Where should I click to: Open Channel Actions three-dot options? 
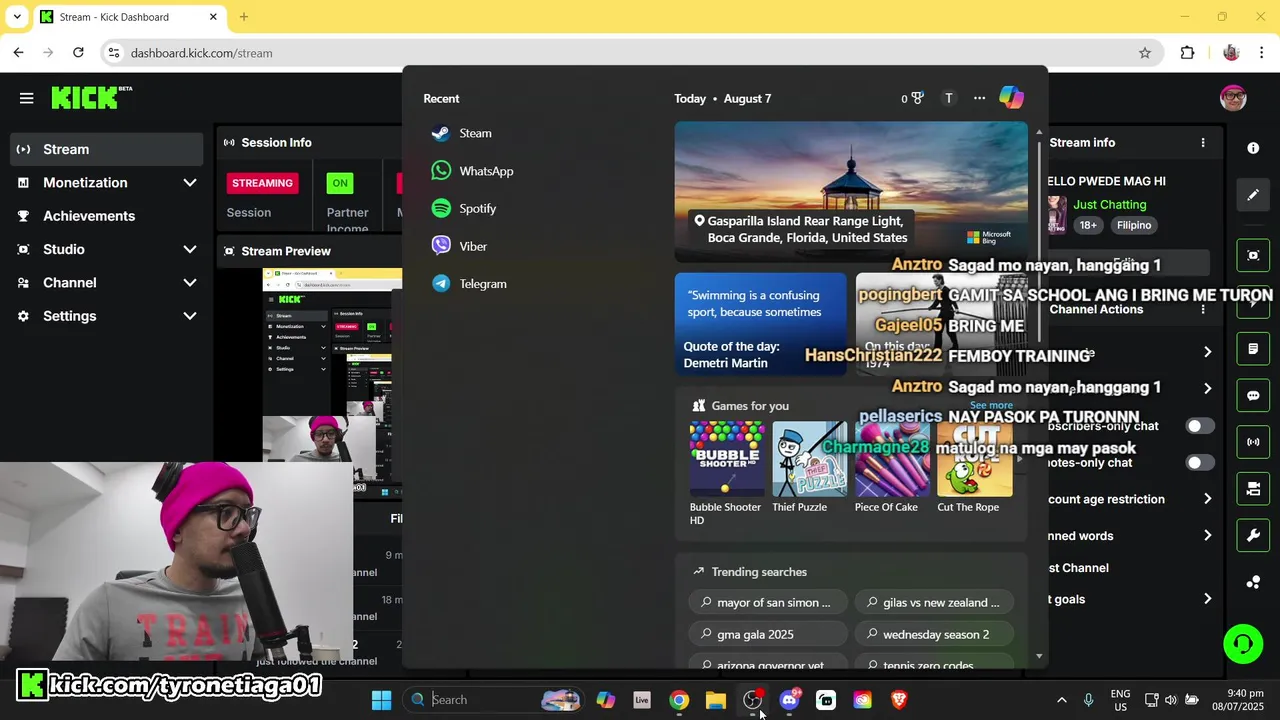tap(1203, 309)
